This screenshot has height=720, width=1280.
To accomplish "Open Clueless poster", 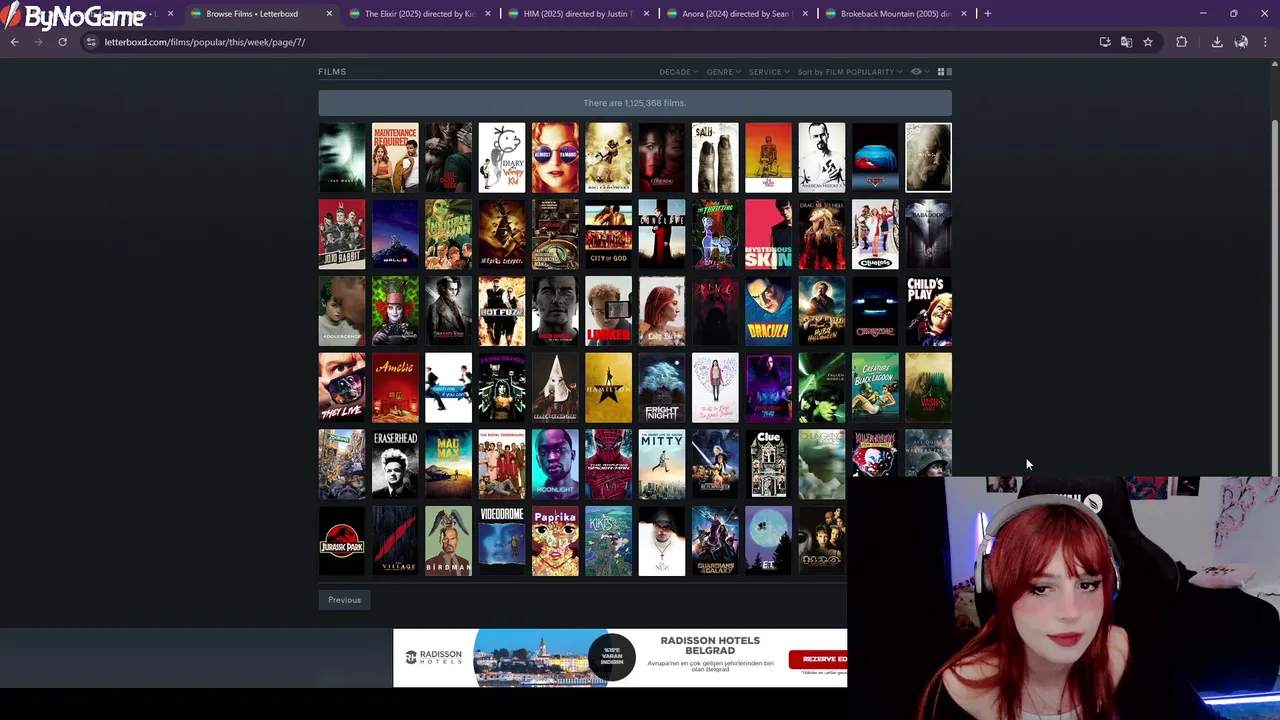I will tap(875, 234).
